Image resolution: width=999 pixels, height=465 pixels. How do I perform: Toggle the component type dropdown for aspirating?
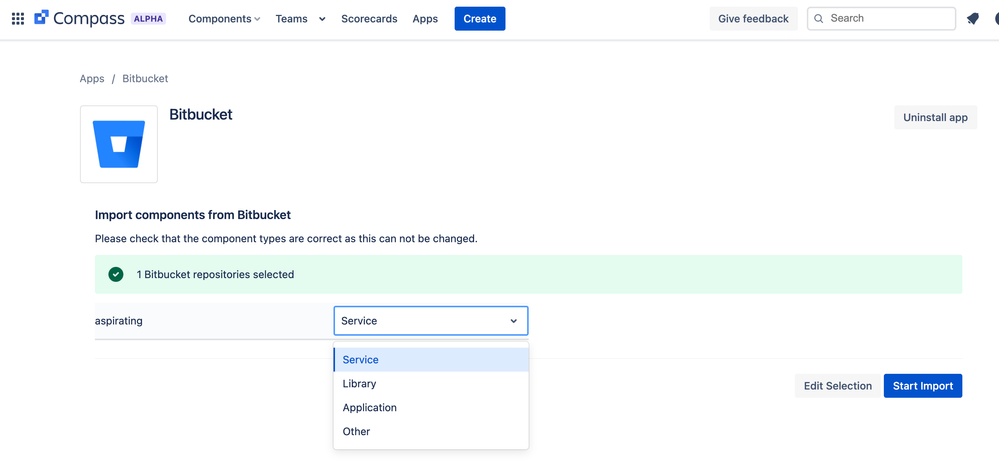[431, 321]
